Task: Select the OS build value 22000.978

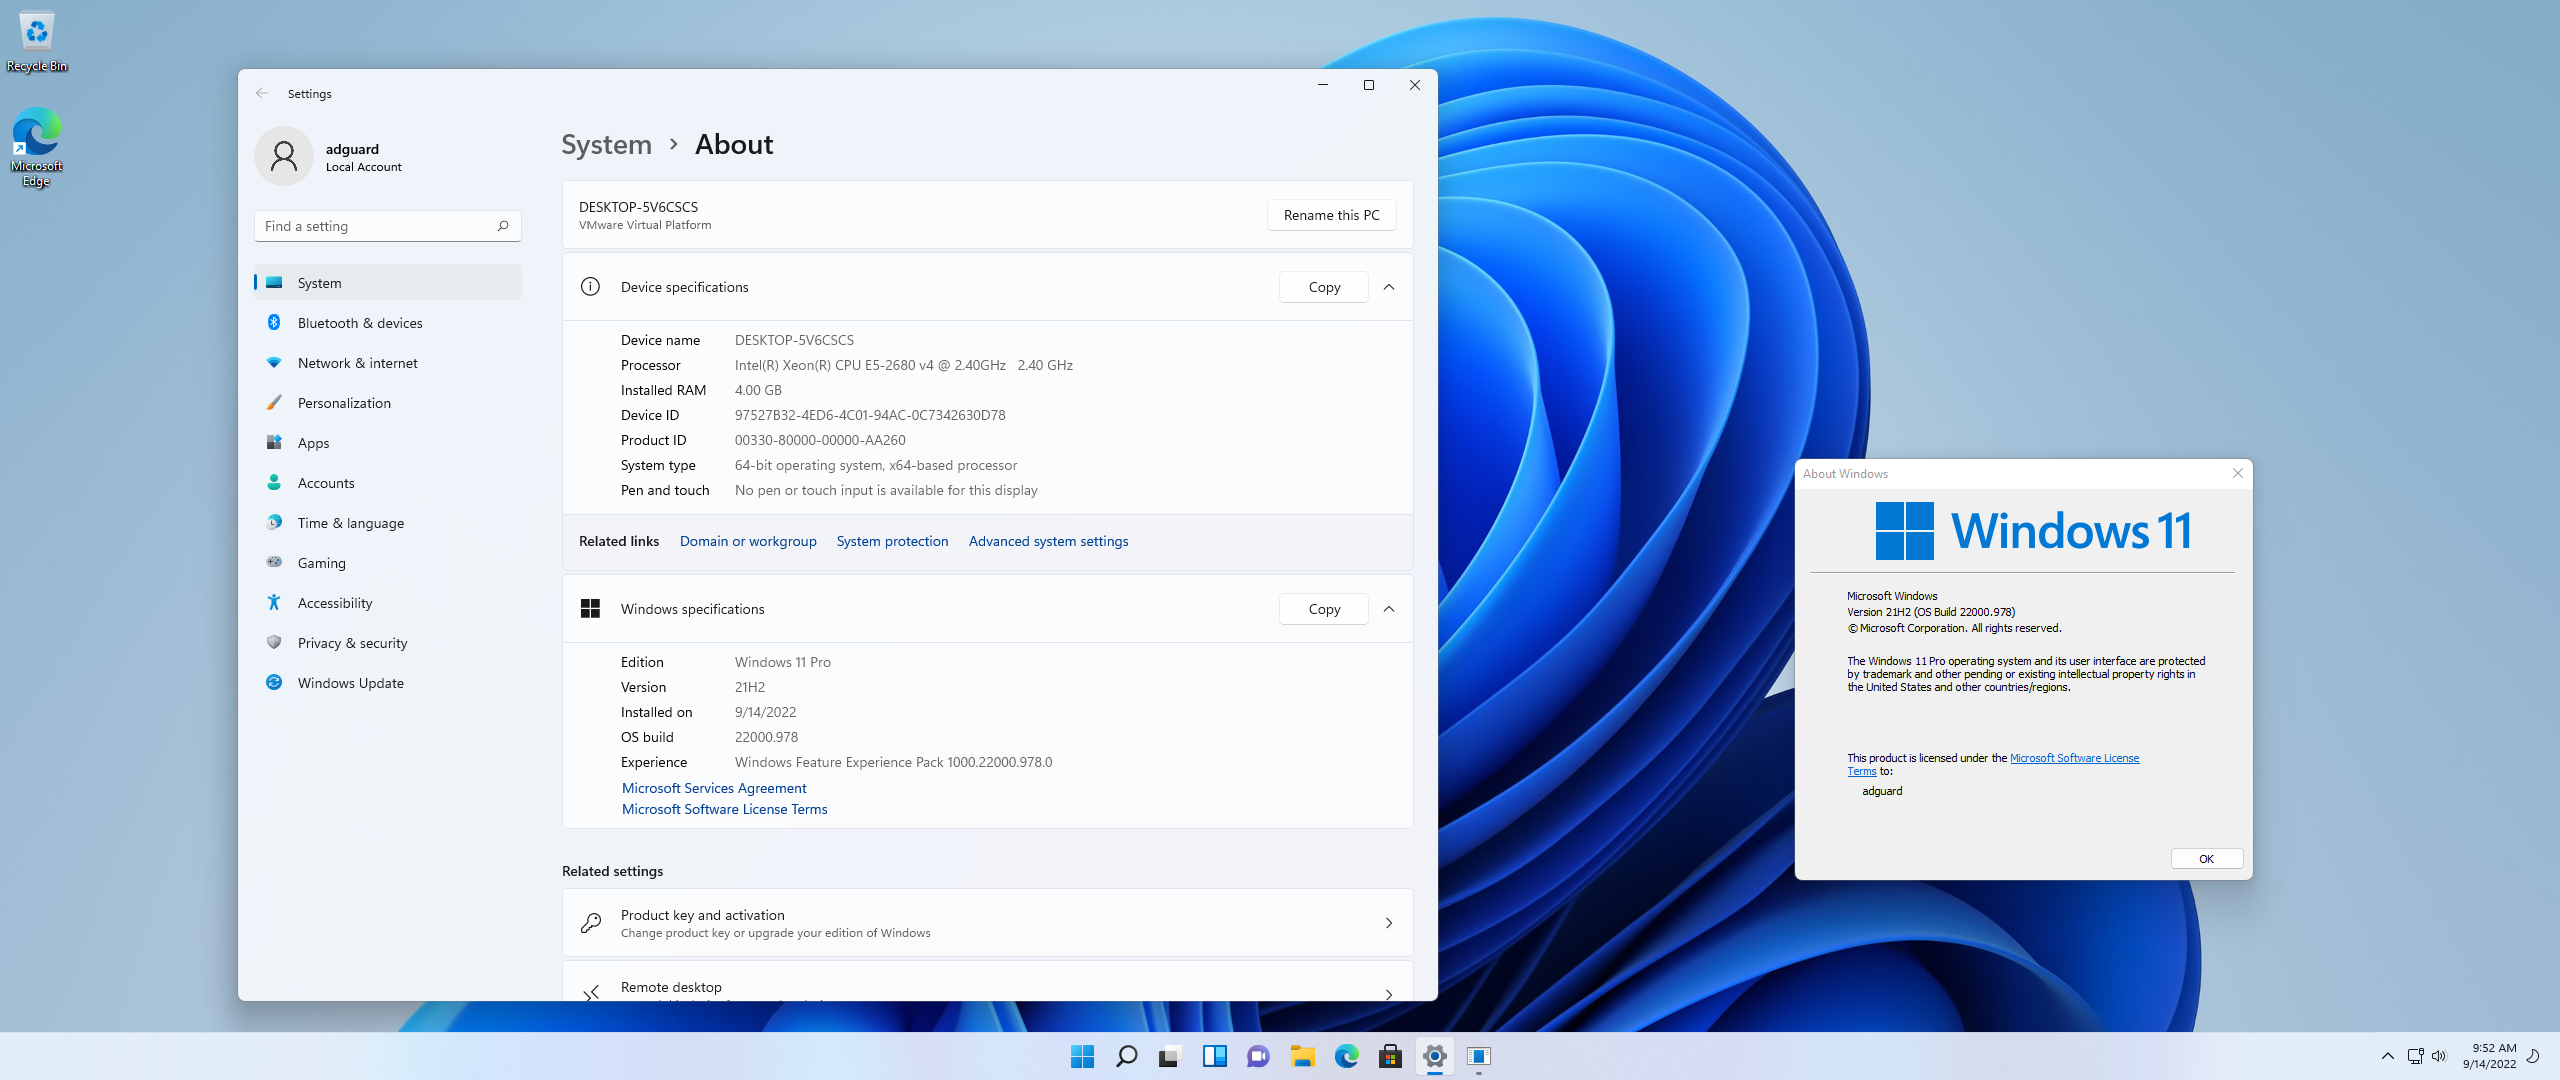Action: pos(766,737)
